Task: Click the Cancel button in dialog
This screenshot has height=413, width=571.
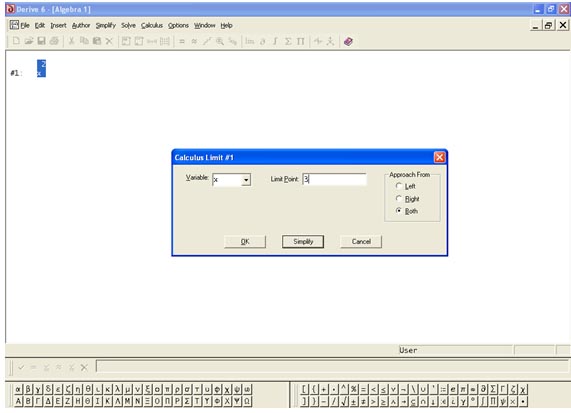Action: coord(361,241)
